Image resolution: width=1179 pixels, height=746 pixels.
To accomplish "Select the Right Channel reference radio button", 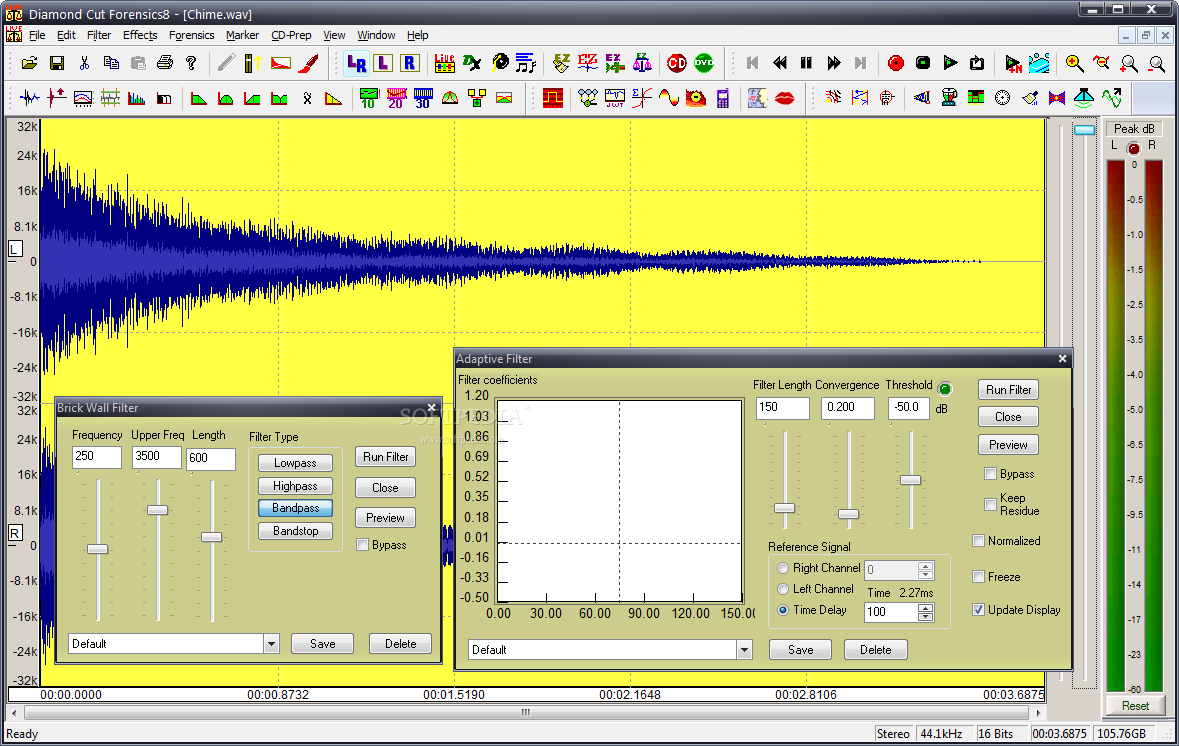I will click(783, 568).
